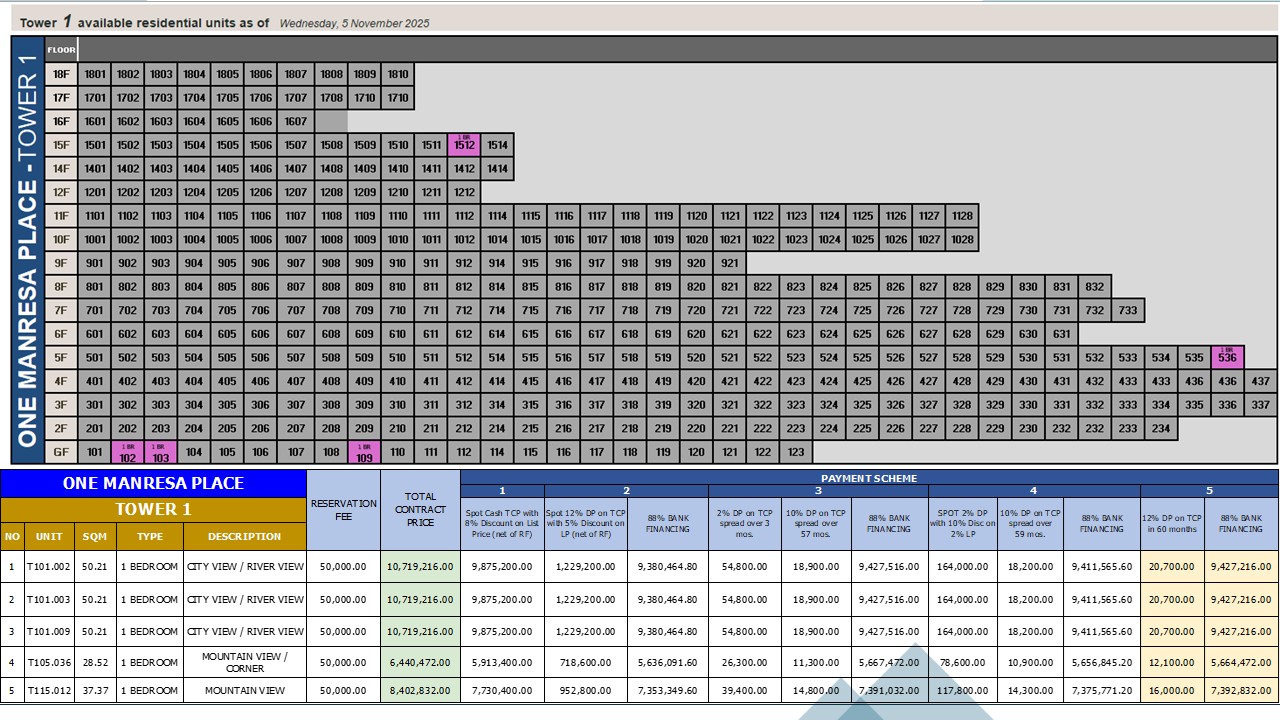Image resolution: width=1280 pixels, height=720 pixels.
Task: Select the 12% DP on TCP in 60 months header
Action: 1172,524
